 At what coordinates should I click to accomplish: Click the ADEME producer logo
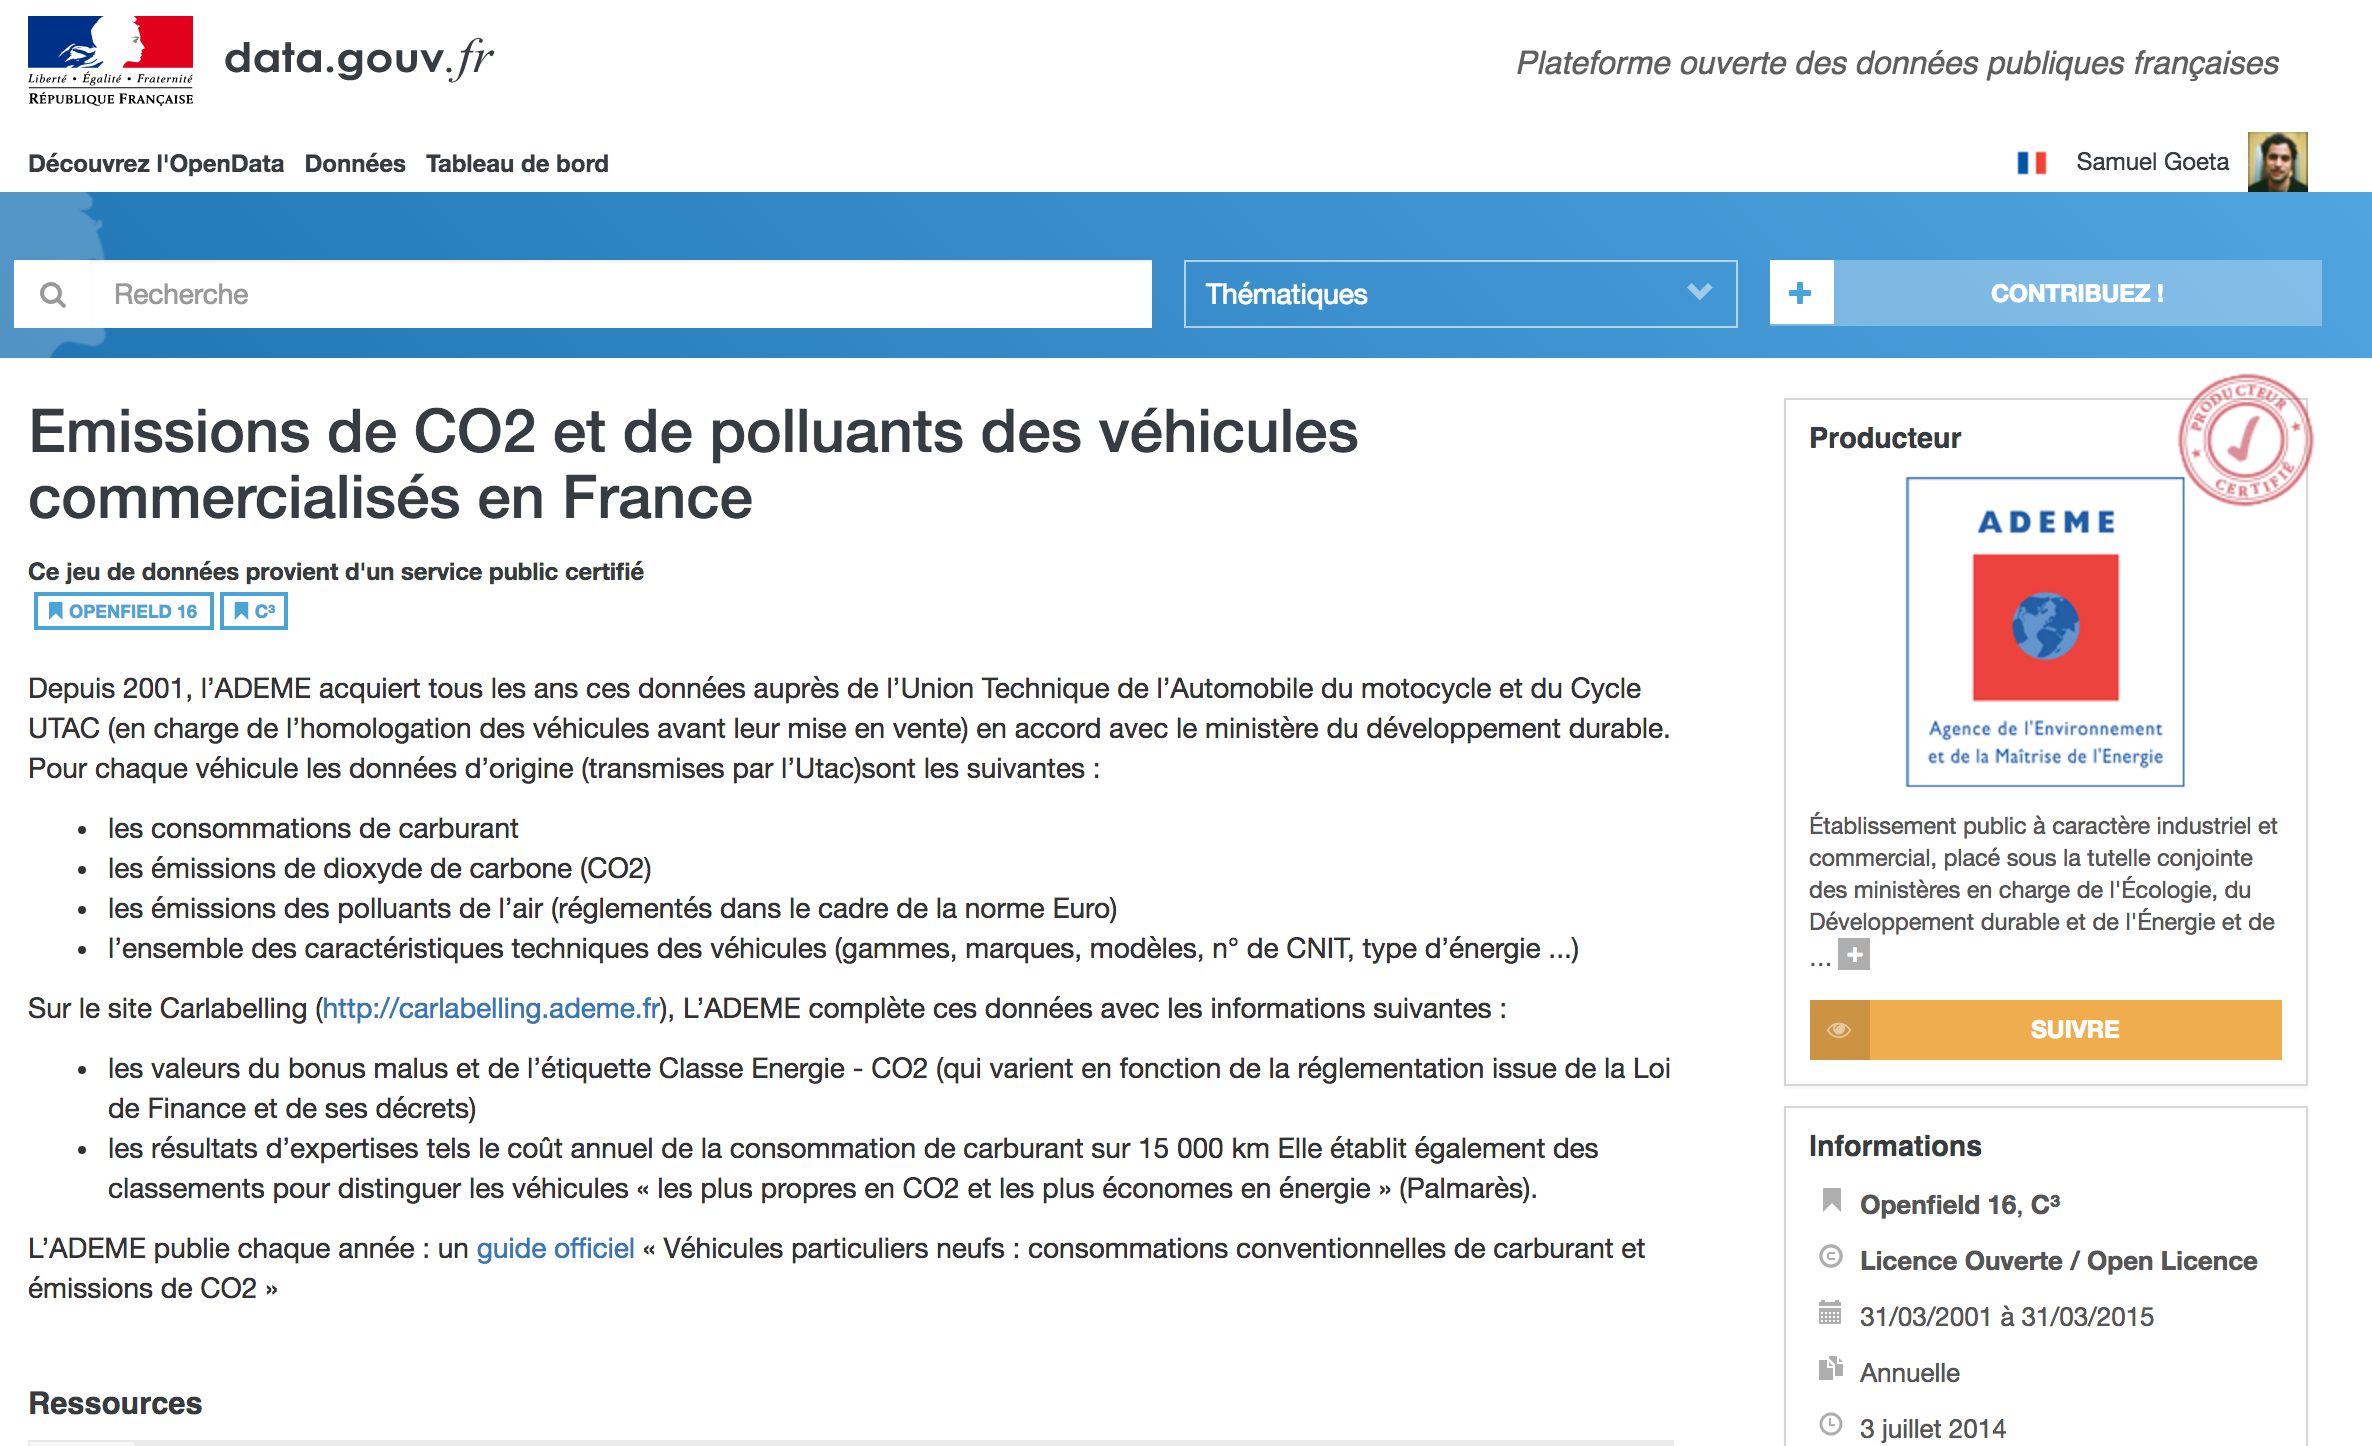coord(2045,632)
